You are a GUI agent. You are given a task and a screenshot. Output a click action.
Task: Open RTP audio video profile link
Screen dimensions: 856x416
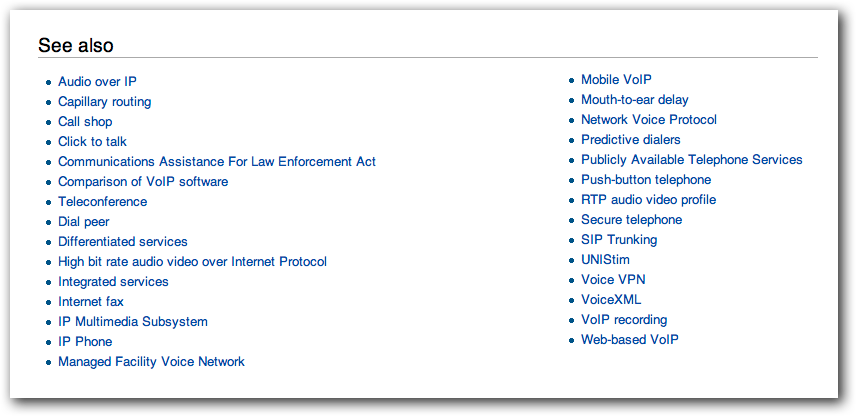click(649, 200)
